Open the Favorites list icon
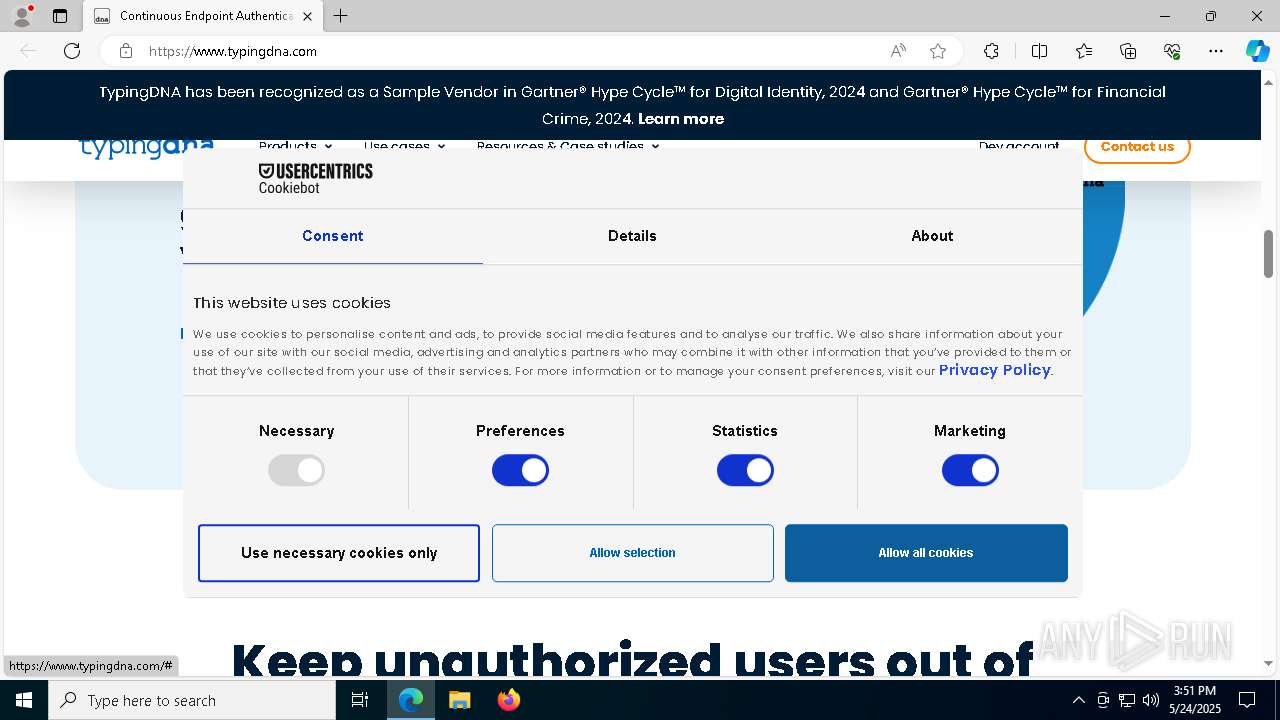The image size is (1280, 720). pos(1084,51)
